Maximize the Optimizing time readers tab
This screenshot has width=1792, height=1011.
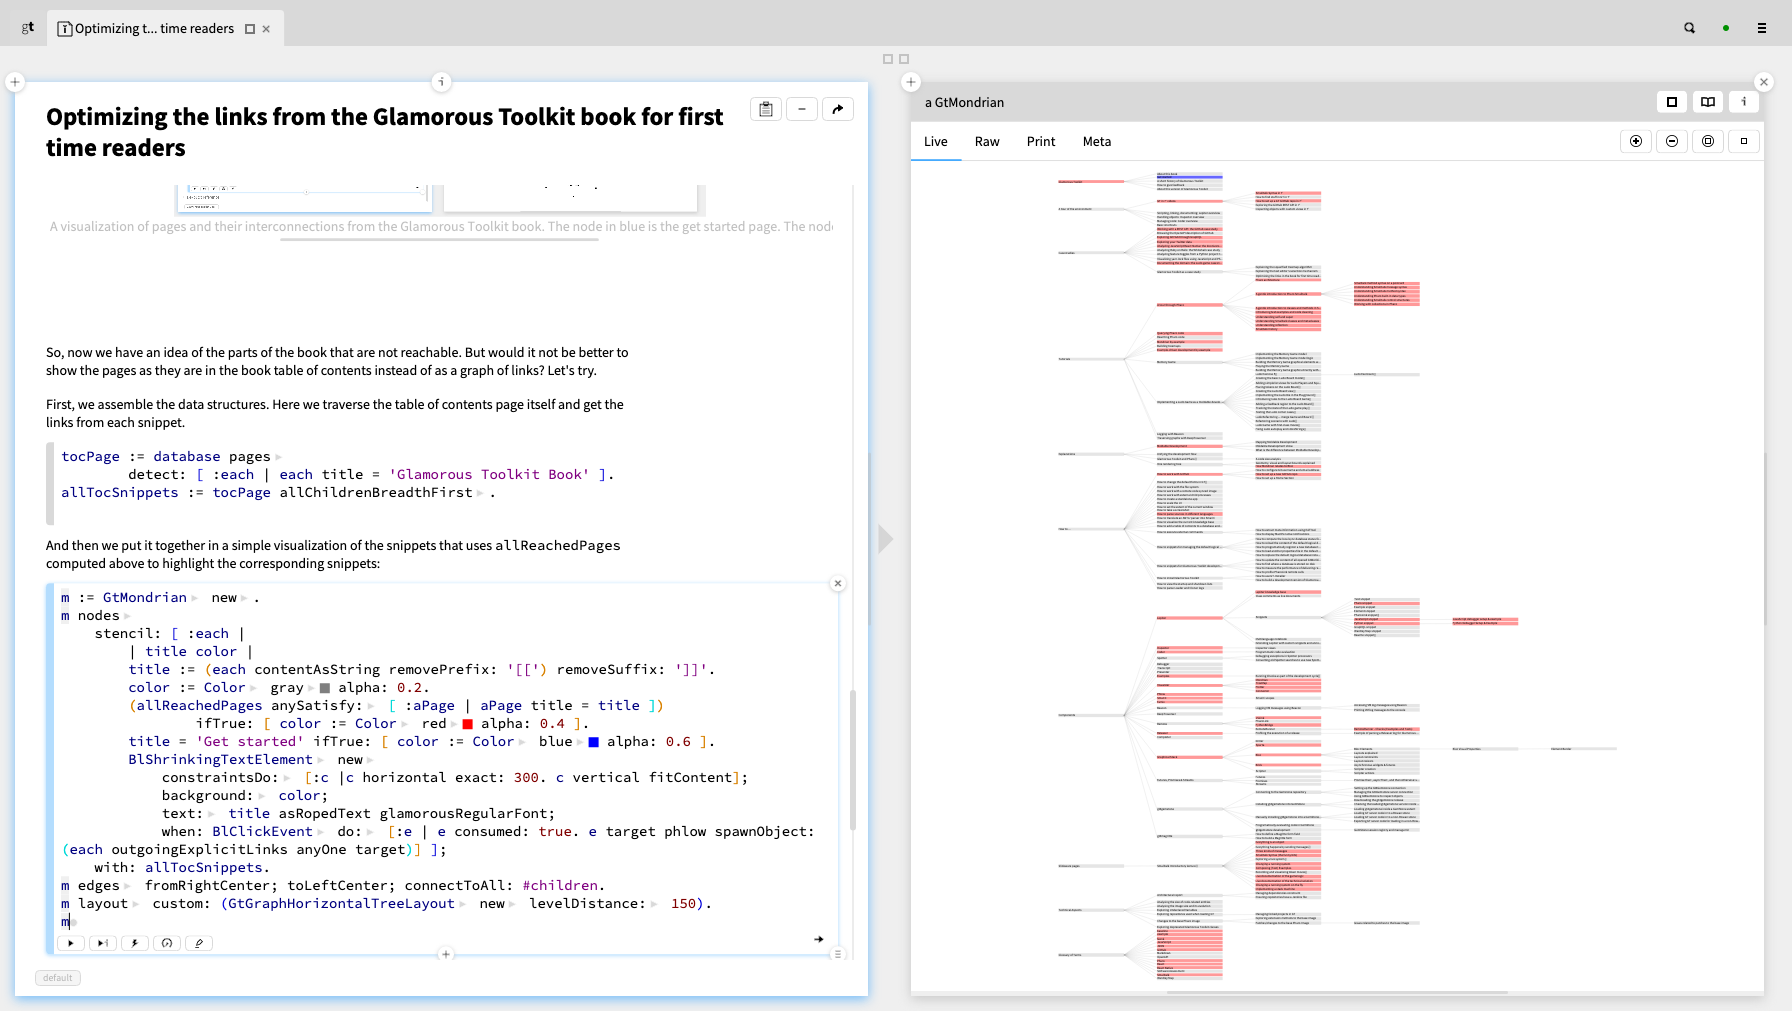coord(250,29)
